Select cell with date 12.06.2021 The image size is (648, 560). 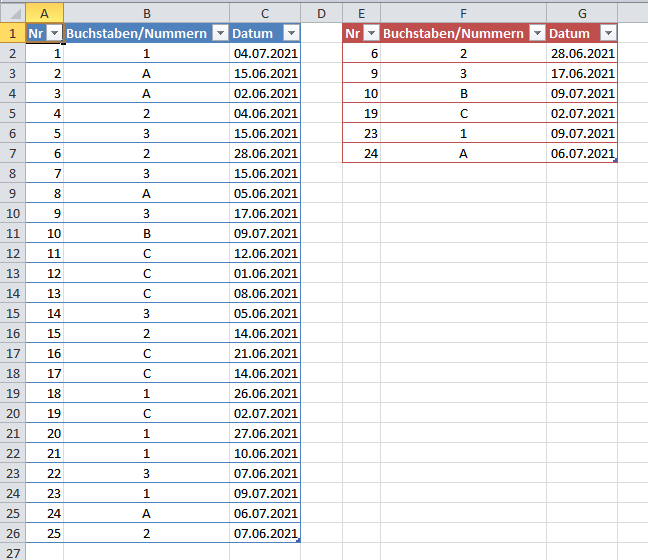tap(265, 253)
